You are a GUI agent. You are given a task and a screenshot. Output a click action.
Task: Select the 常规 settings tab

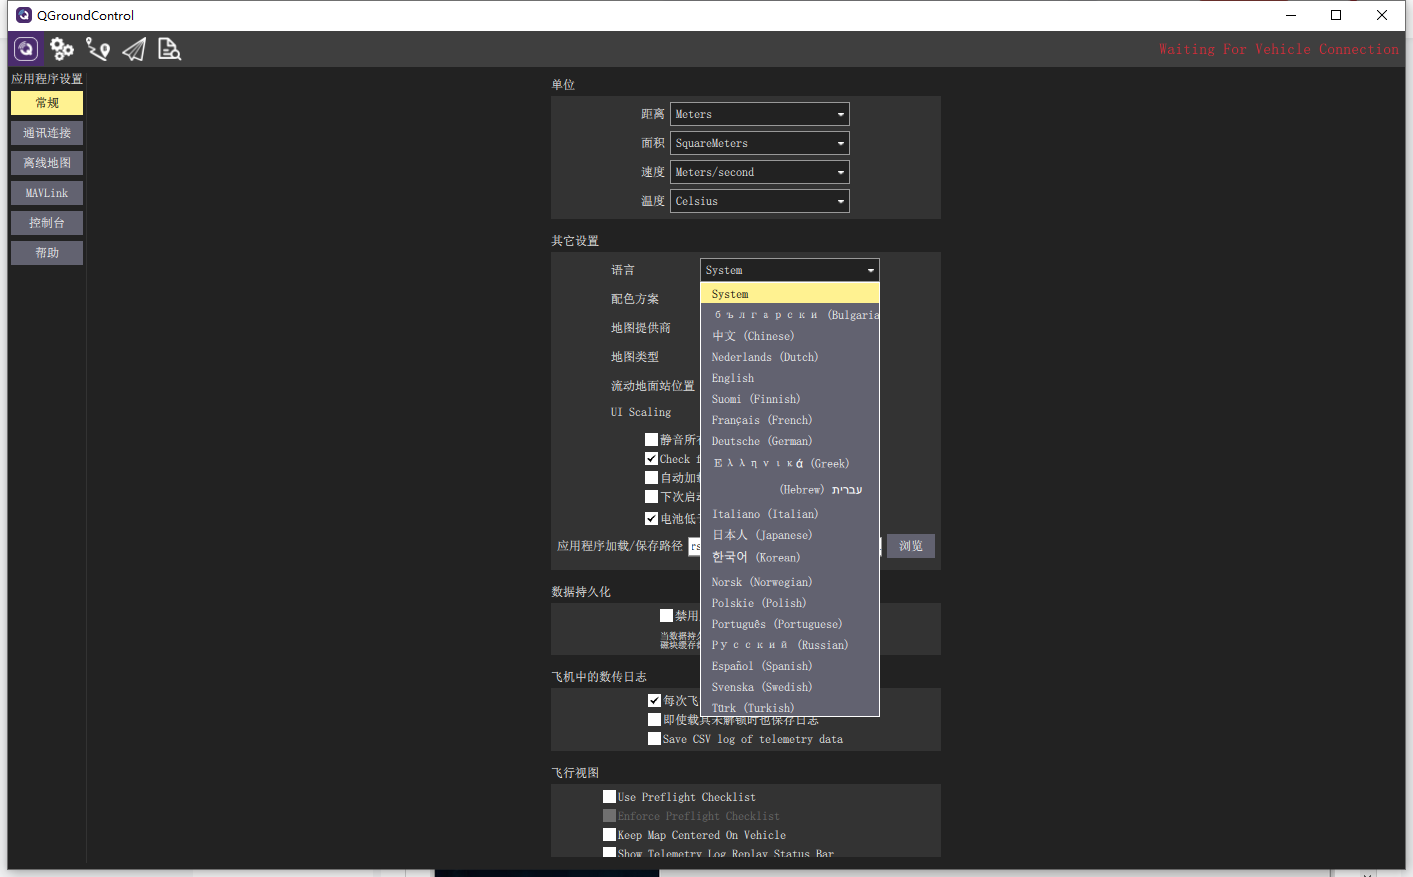pyautogui.click(x=47, y=103)
